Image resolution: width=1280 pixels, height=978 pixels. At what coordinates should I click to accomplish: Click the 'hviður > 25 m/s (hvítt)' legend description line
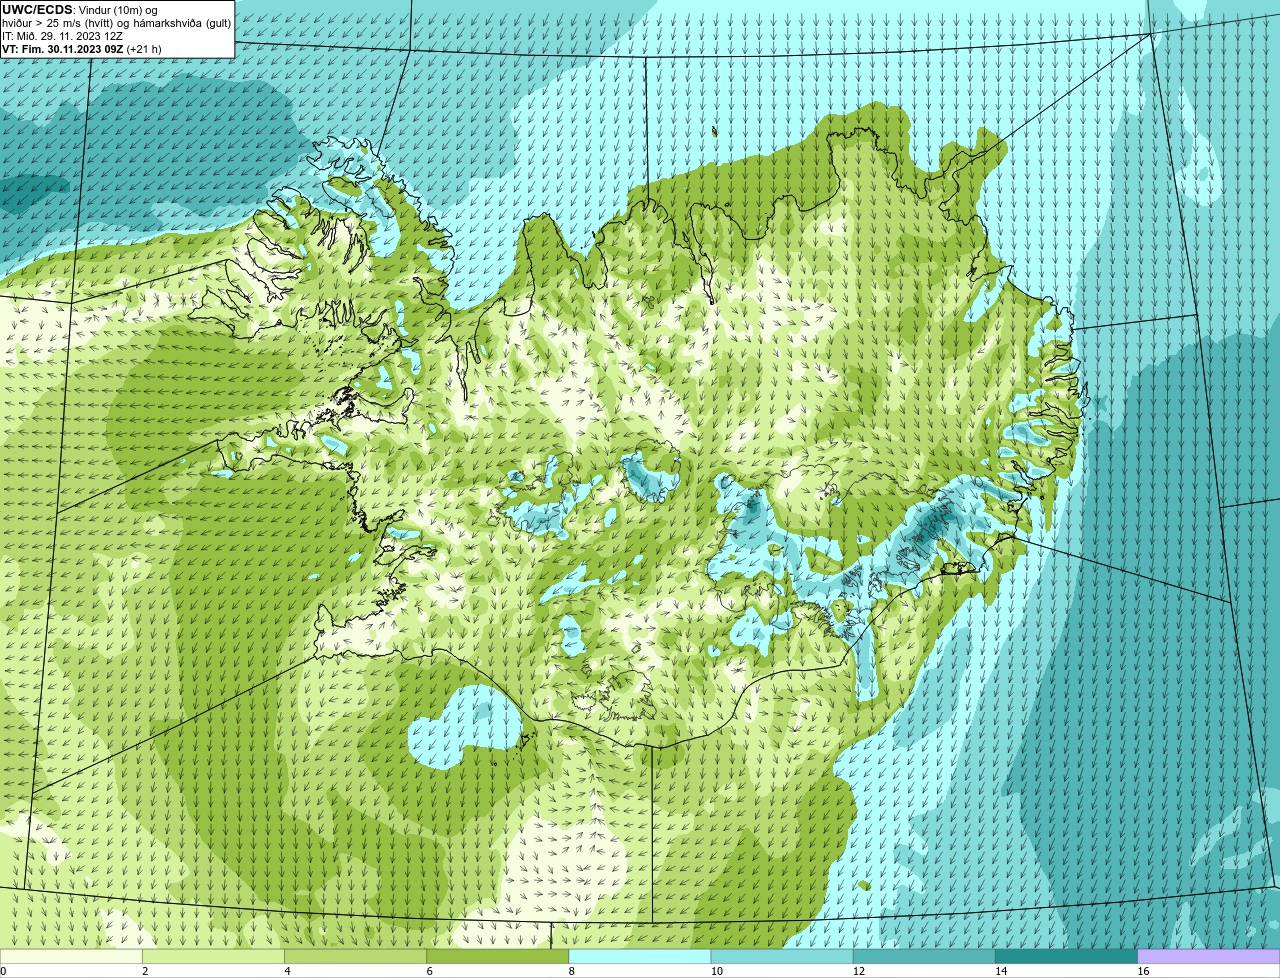tap(116, 23)
